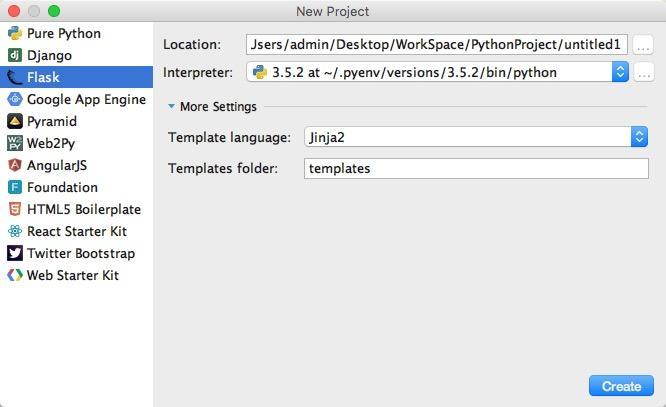Image resolution: width=666 pixels, height=407 pixels.
Task: Select the HTML5 Boilerplate label
Action: (84, 209)
